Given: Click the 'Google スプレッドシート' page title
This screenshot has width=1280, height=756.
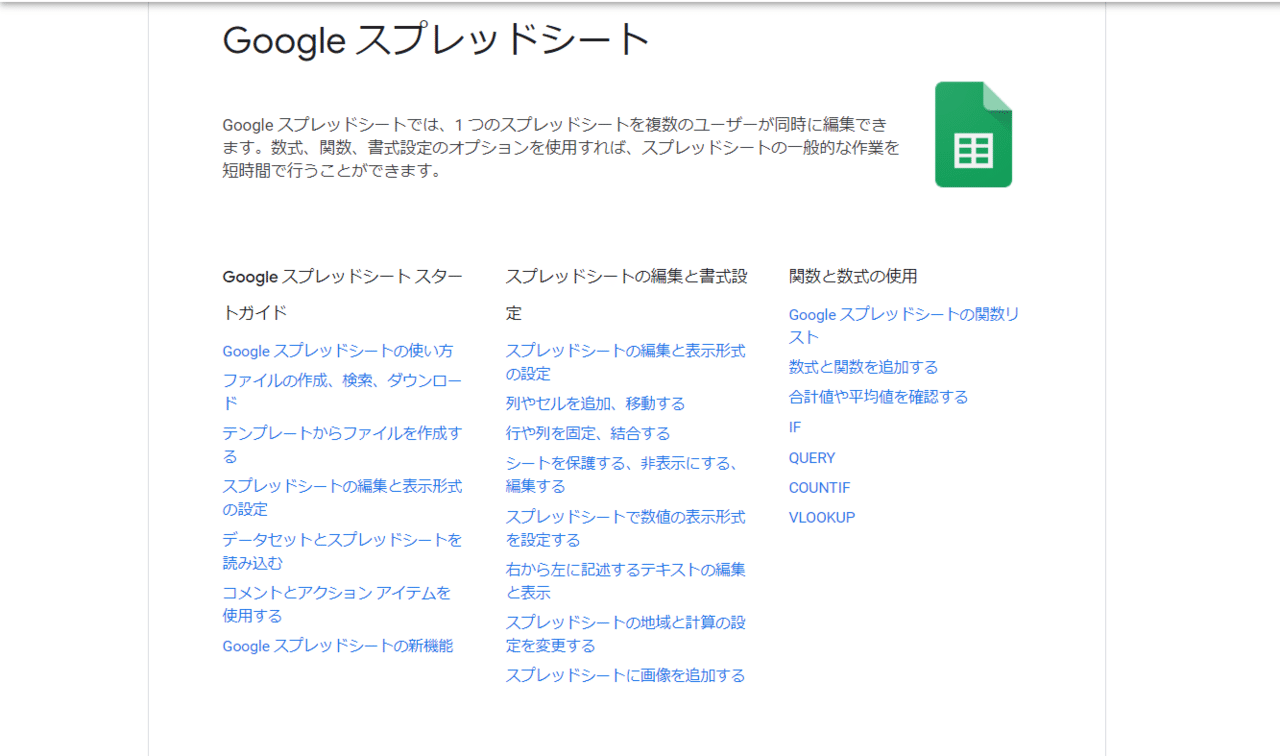Looking at the screenshot, I should tap(436, 40).
